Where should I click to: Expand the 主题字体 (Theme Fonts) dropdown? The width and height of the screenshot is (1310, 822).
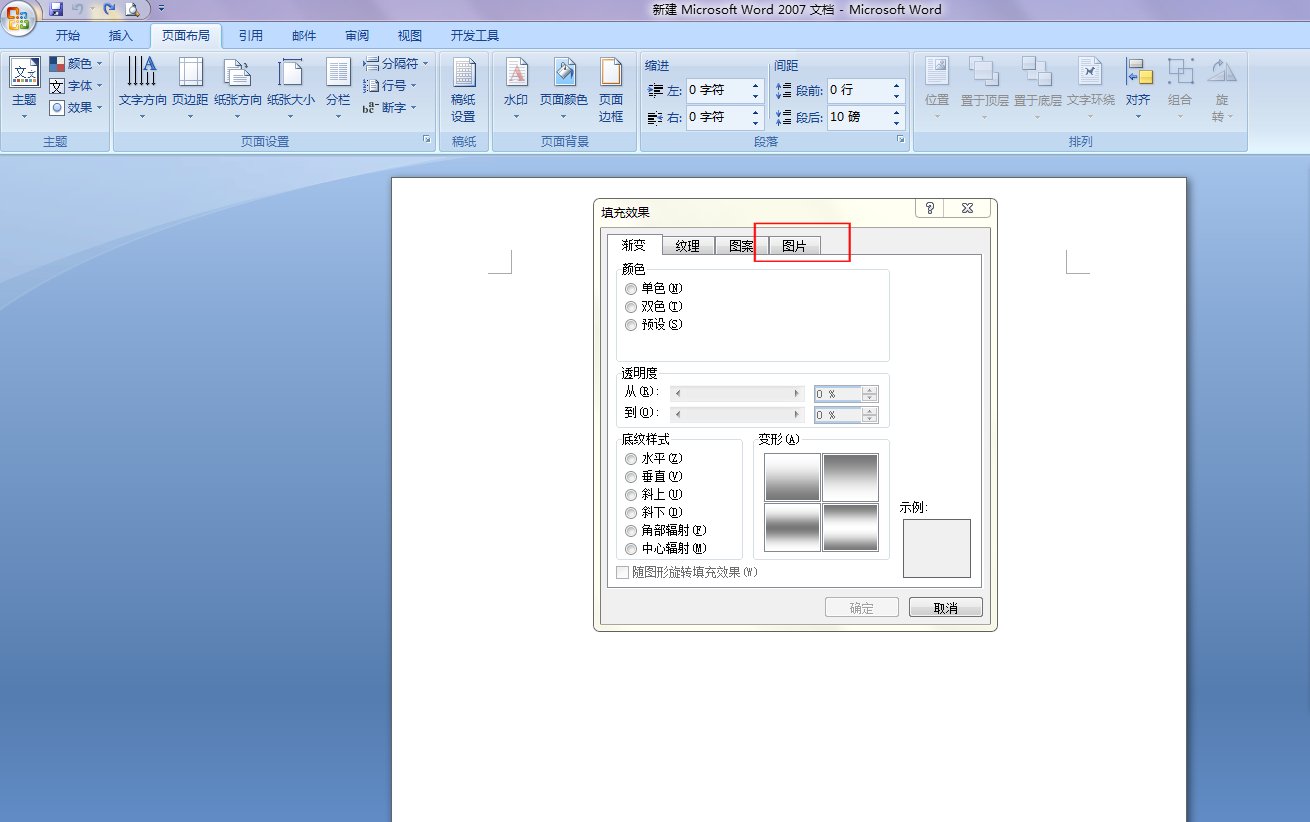99,85
